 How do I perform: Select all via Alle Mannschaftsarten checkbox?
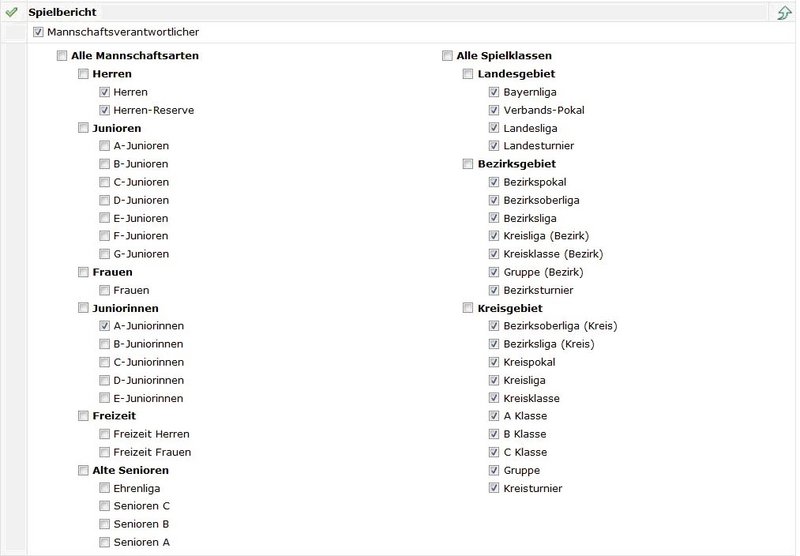(62, 56)
